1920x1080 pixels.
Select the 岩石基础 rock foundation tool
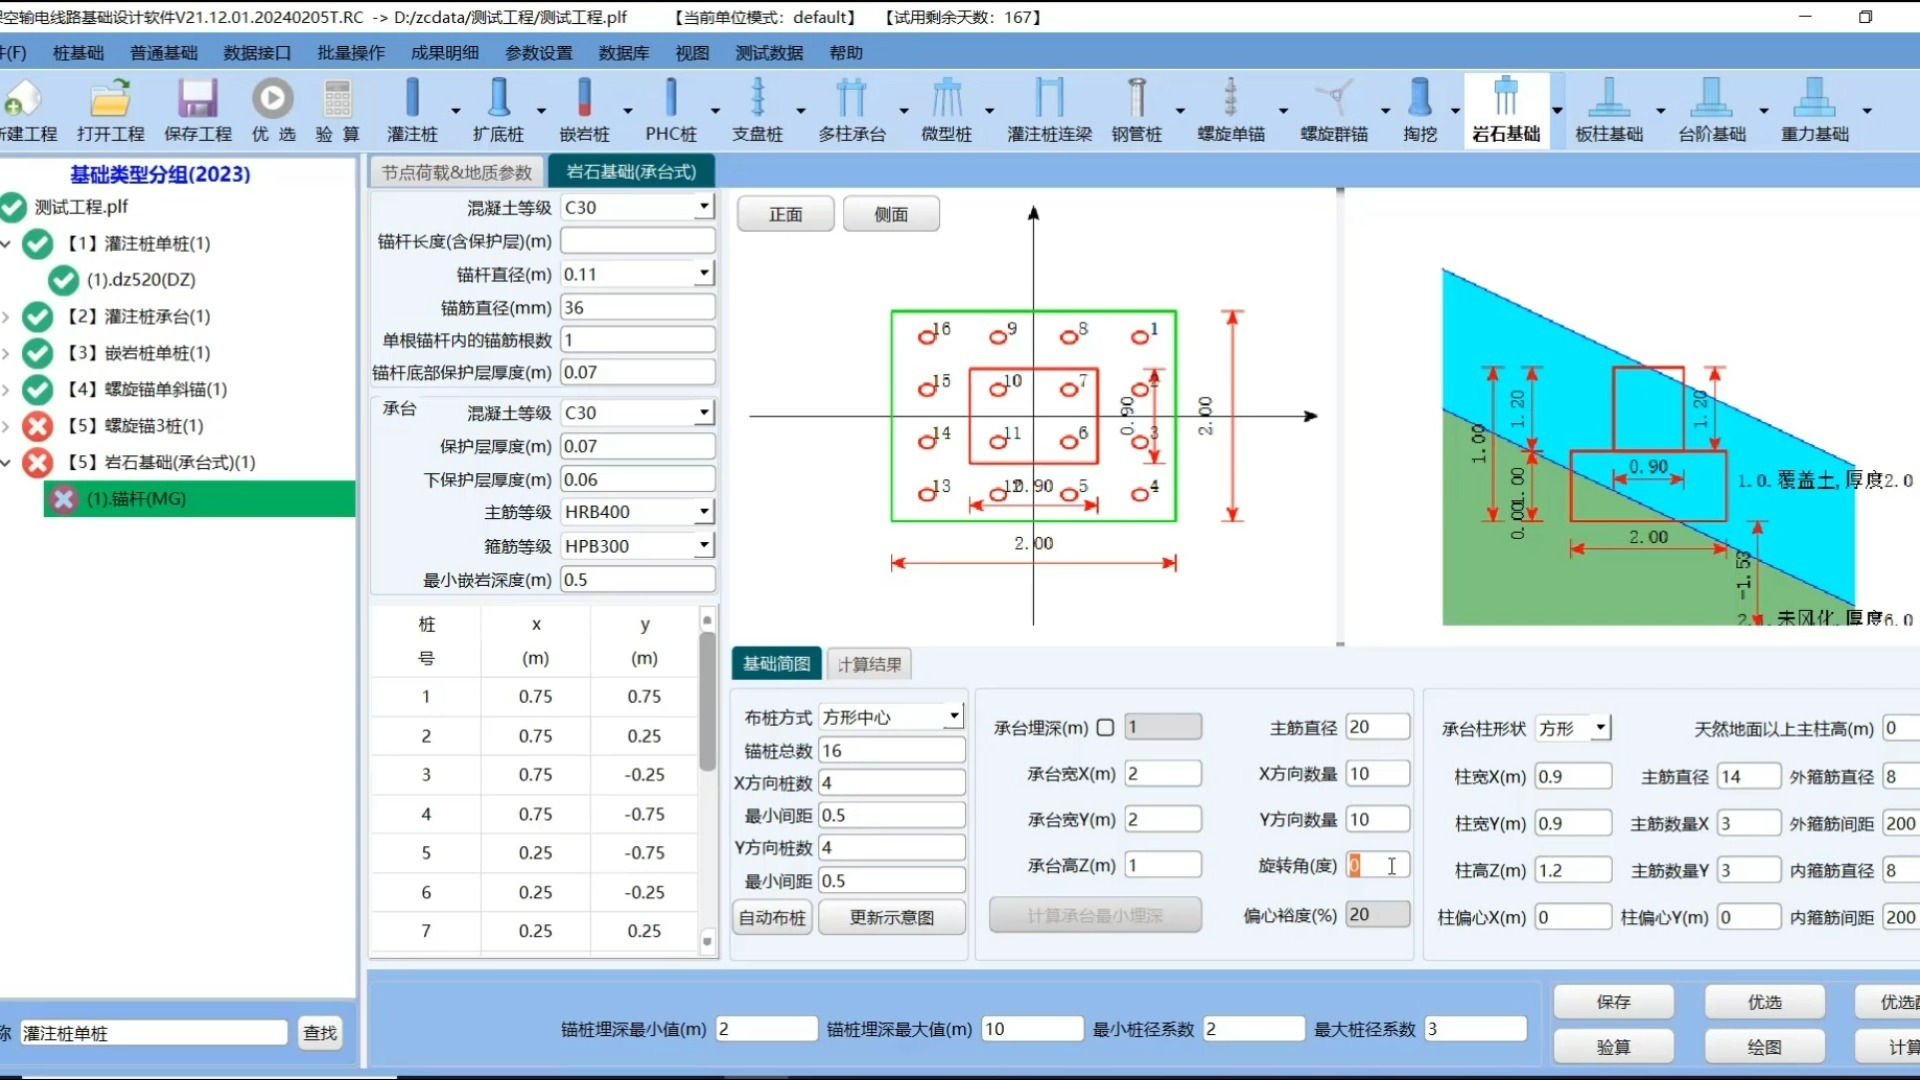[x=1508, y=110]
